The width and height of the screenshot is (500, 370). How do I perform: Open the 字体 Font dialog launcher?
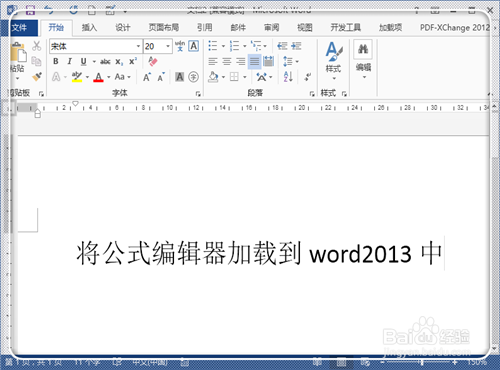(x=198, y=94)
